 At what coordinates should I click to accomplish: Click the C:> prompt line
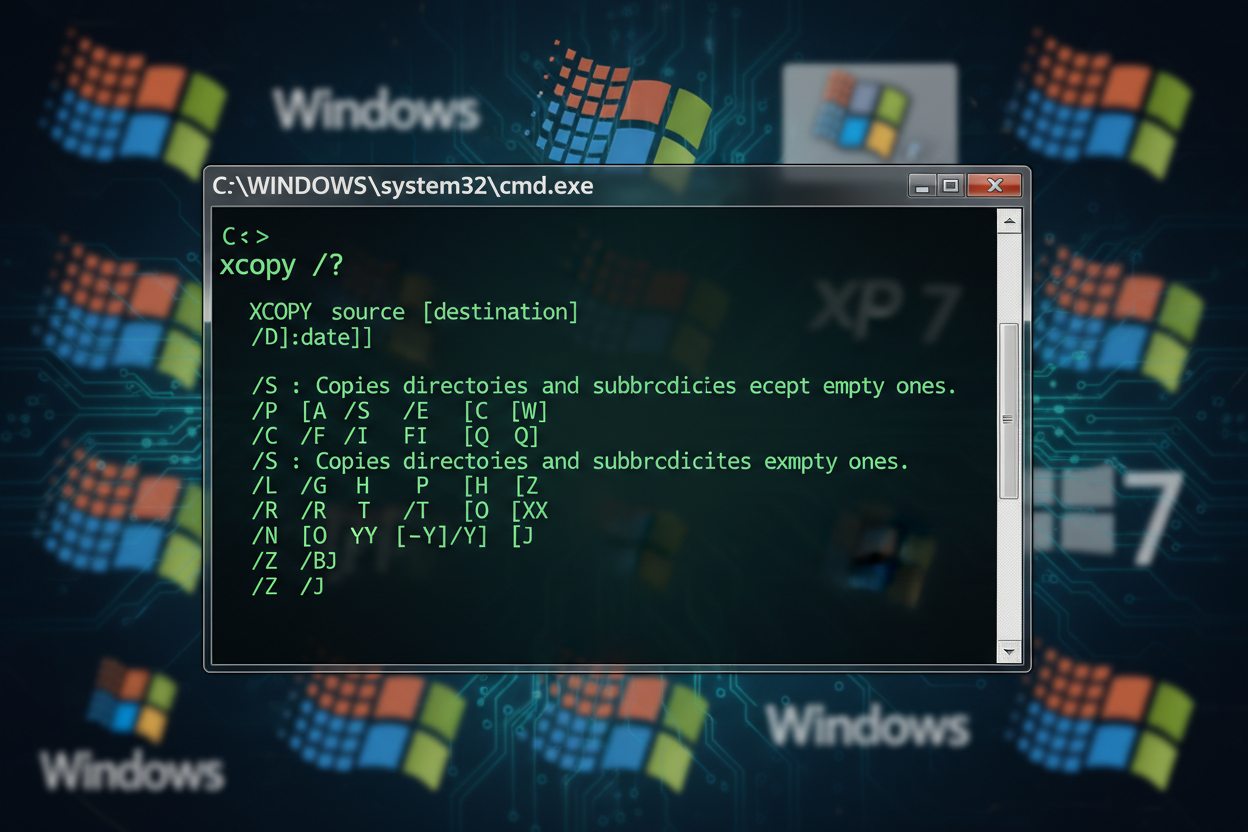pos(245,237)
